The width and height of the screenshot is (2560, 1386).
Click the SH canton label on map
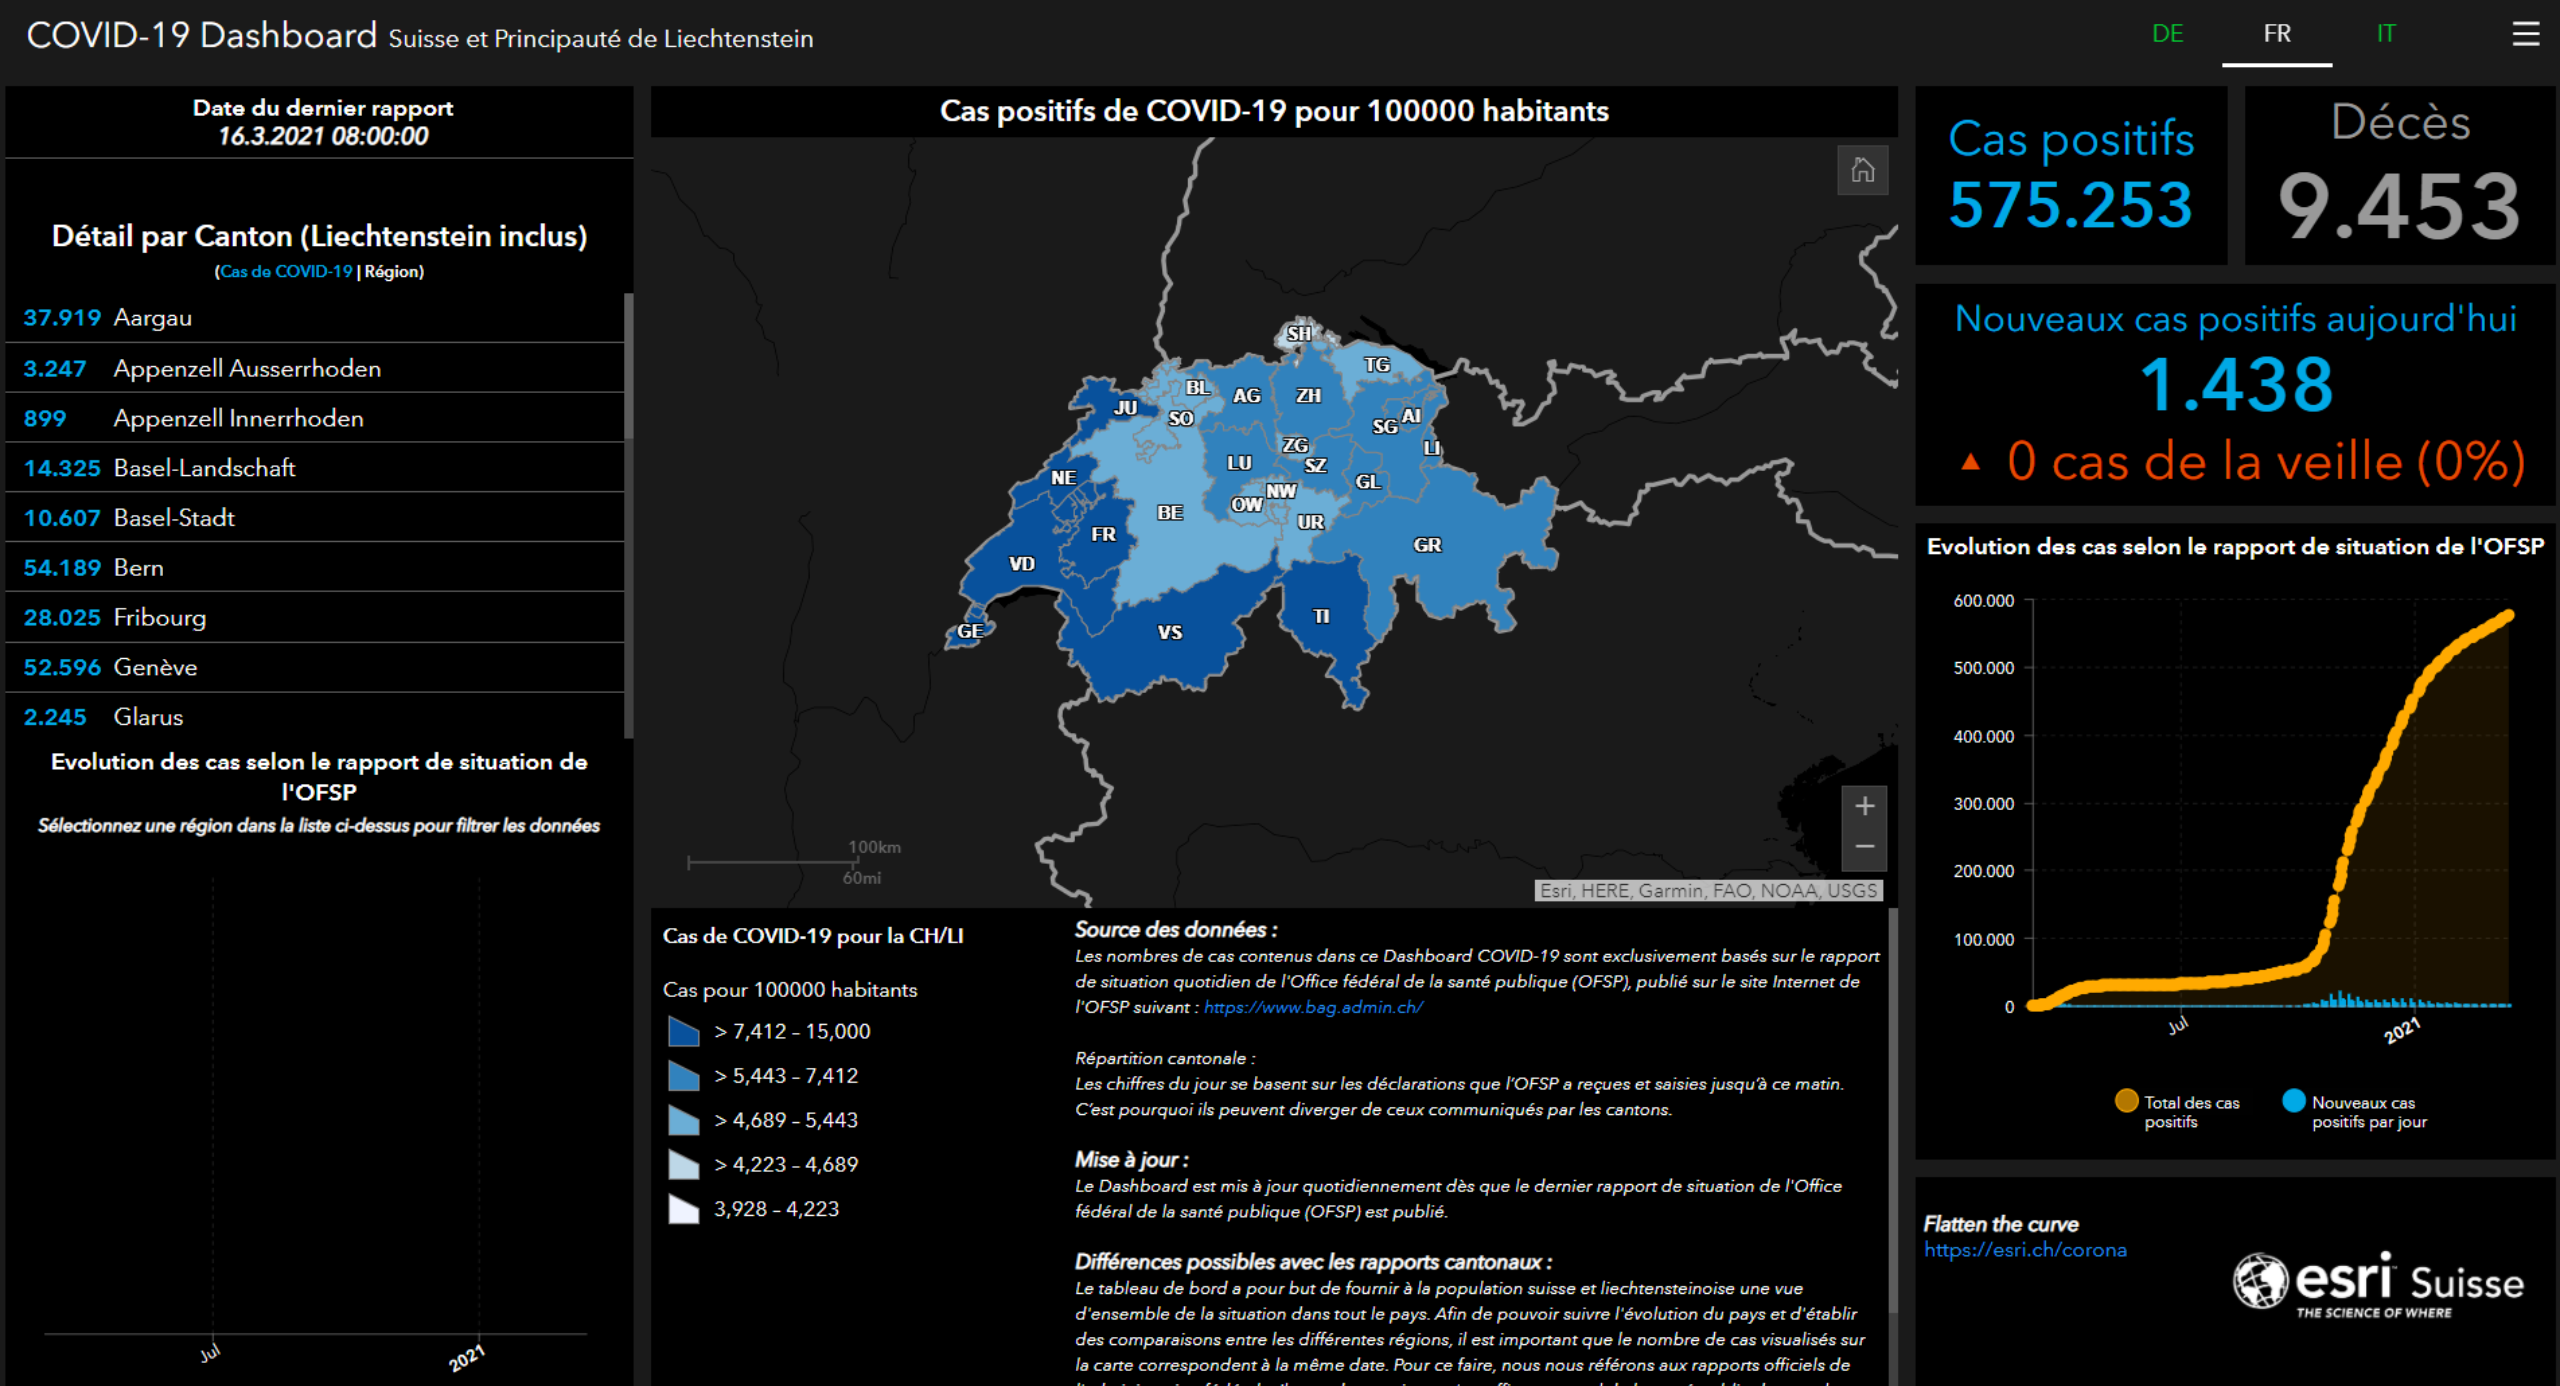pyautogui.click(x=1298, y=334)
